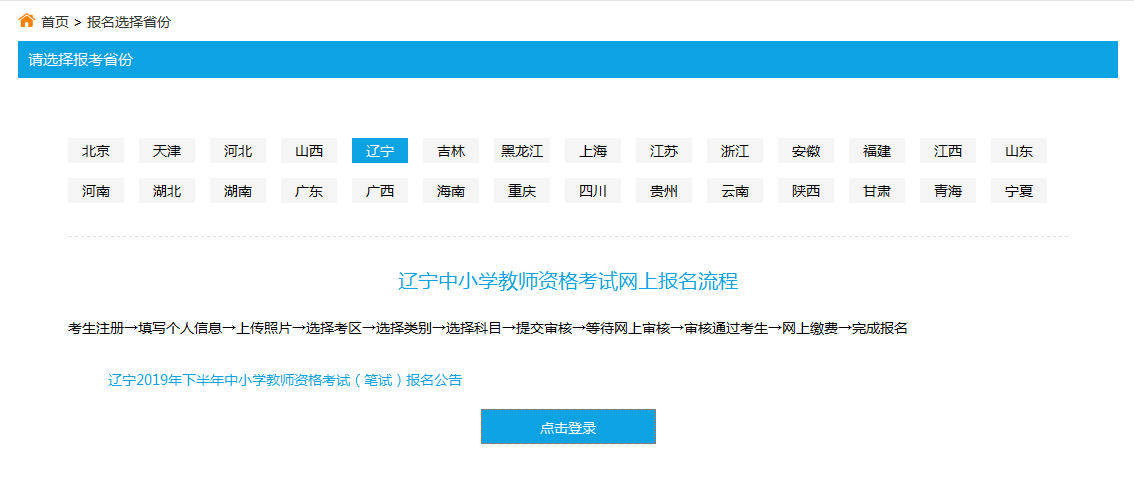Choose 湖北 from the provinces

point(166,191)
